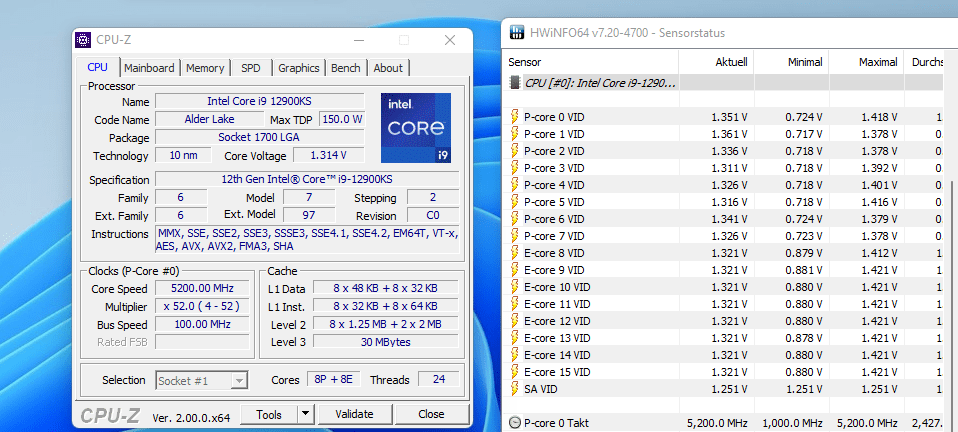958x432 pixels.
Task: Click the Multiplier field x 52.0 ( 4 - 52 )
Action: click(202, 306)
